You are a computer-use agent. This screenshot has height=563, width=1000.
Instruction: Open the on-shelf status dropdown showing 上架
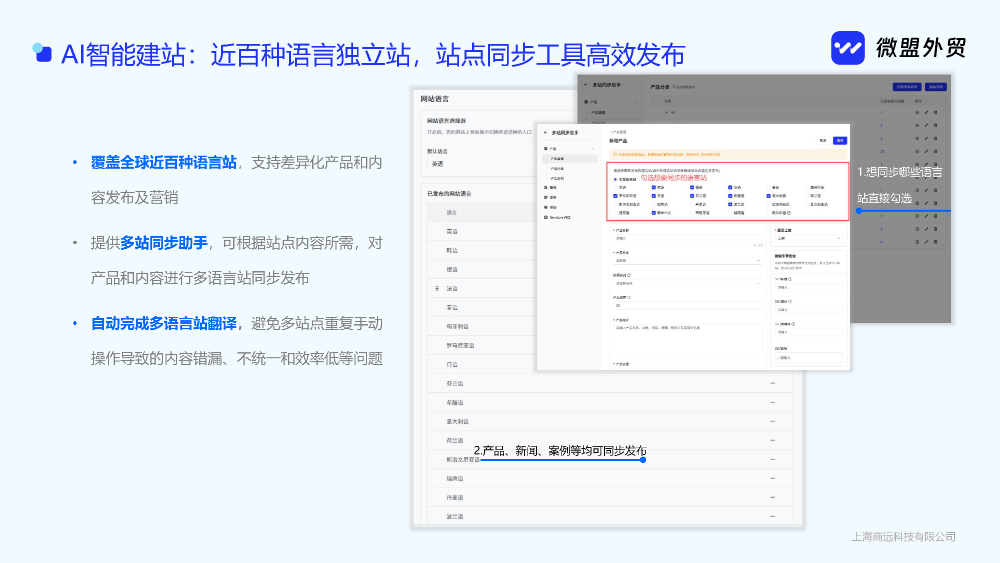click(809, 238)
